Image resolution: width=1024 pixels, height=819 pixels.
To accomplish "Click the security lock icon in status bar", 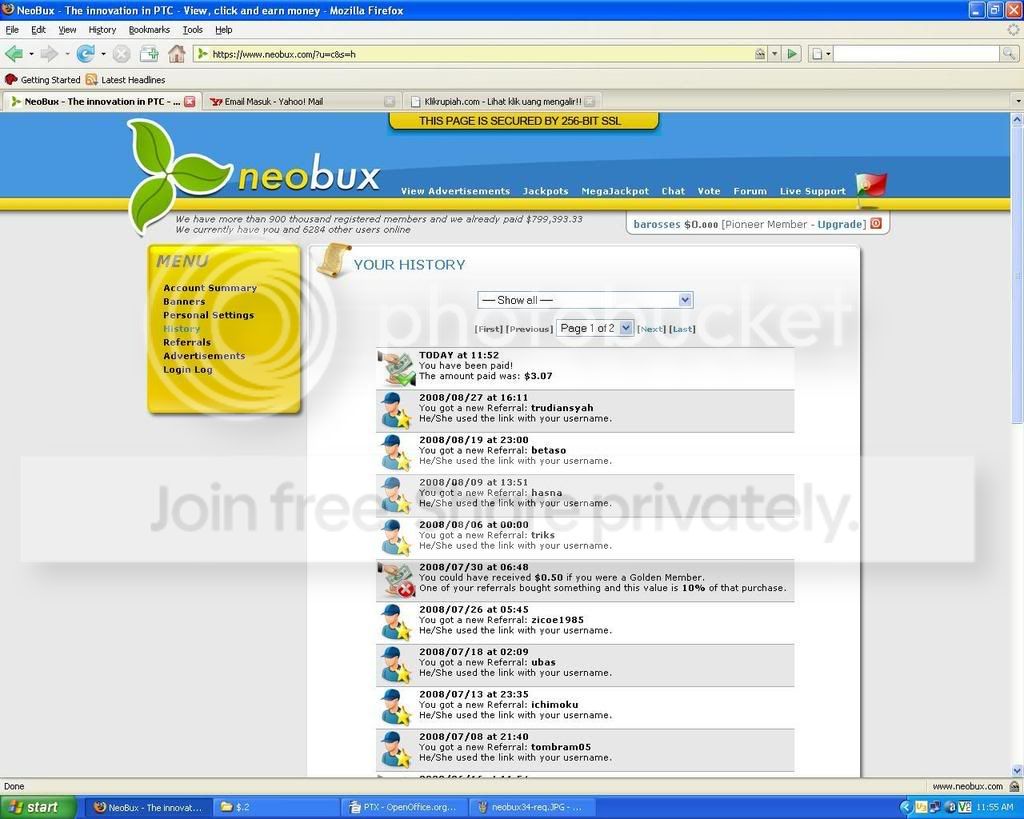I will click(x=1014, y=786).
